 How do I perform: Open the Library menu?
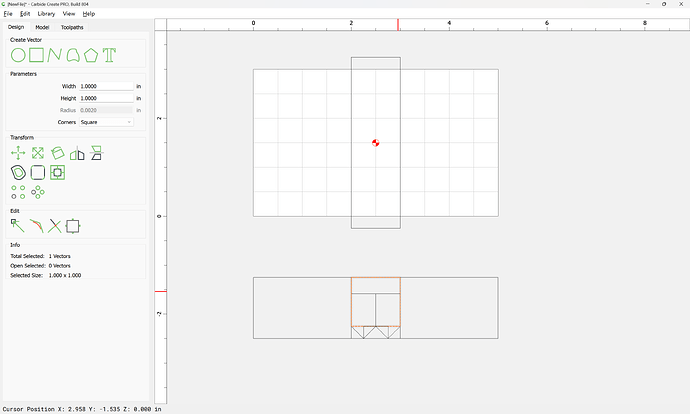[x=46, y=14]
